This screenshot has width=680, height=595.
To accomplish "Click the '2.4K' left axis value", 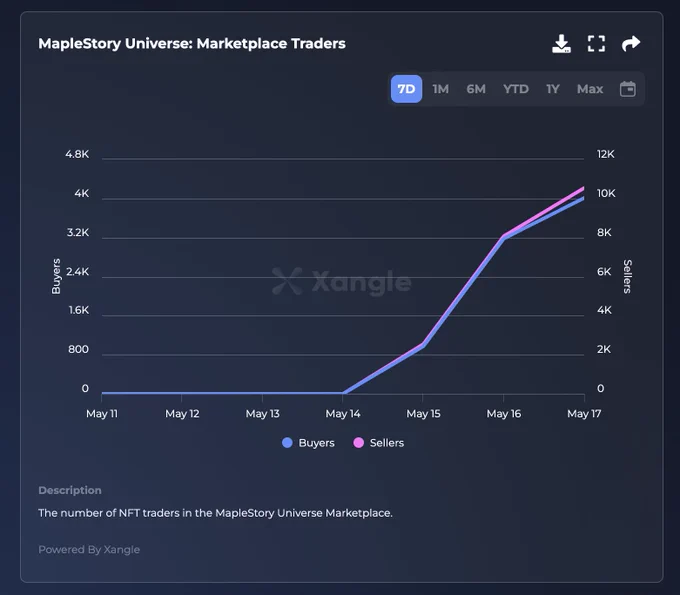I will pos(78,271).
